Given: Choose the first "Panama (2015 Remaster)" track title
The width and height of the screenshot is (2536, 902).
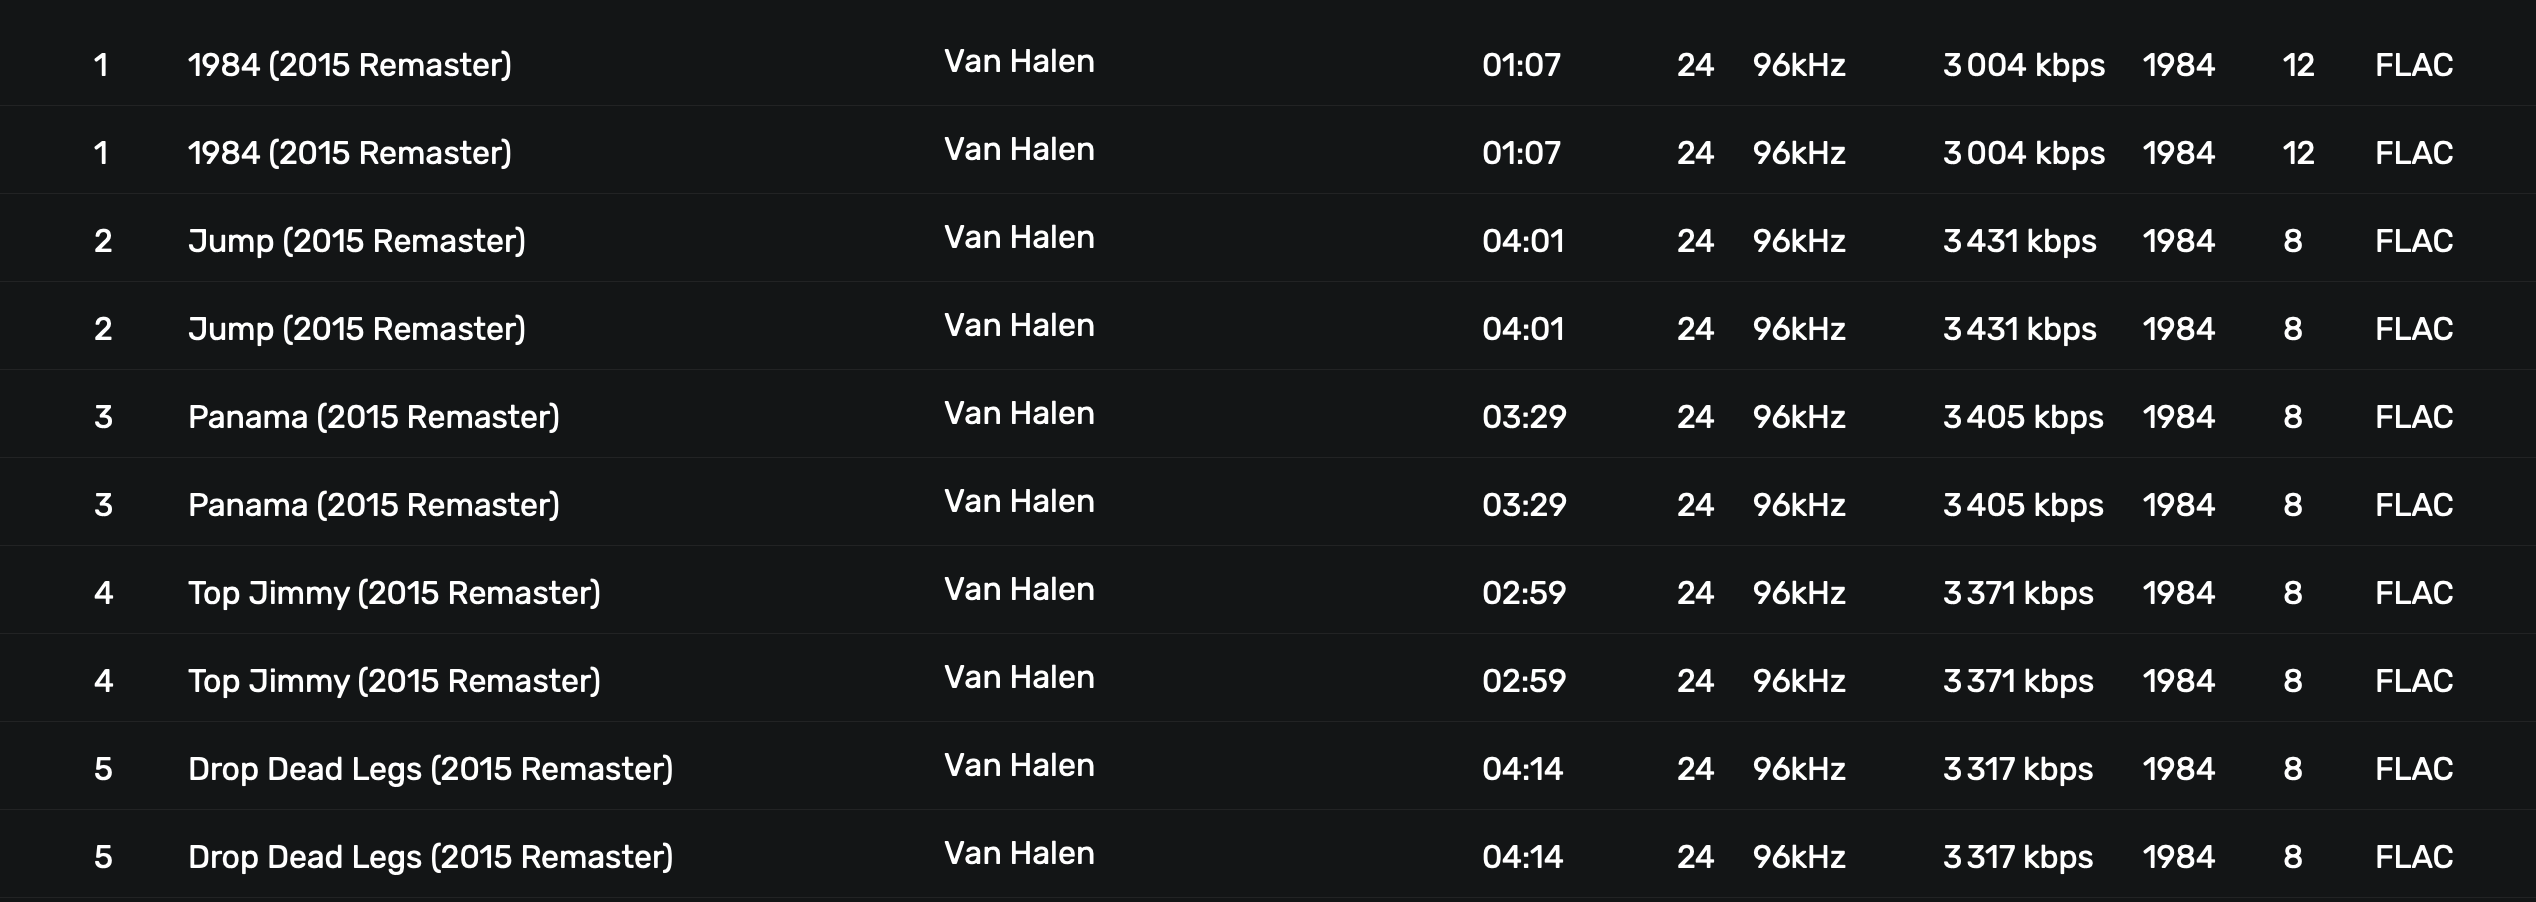Looking at the screenshot, I should pyautogui.click(x=373, y=417).
